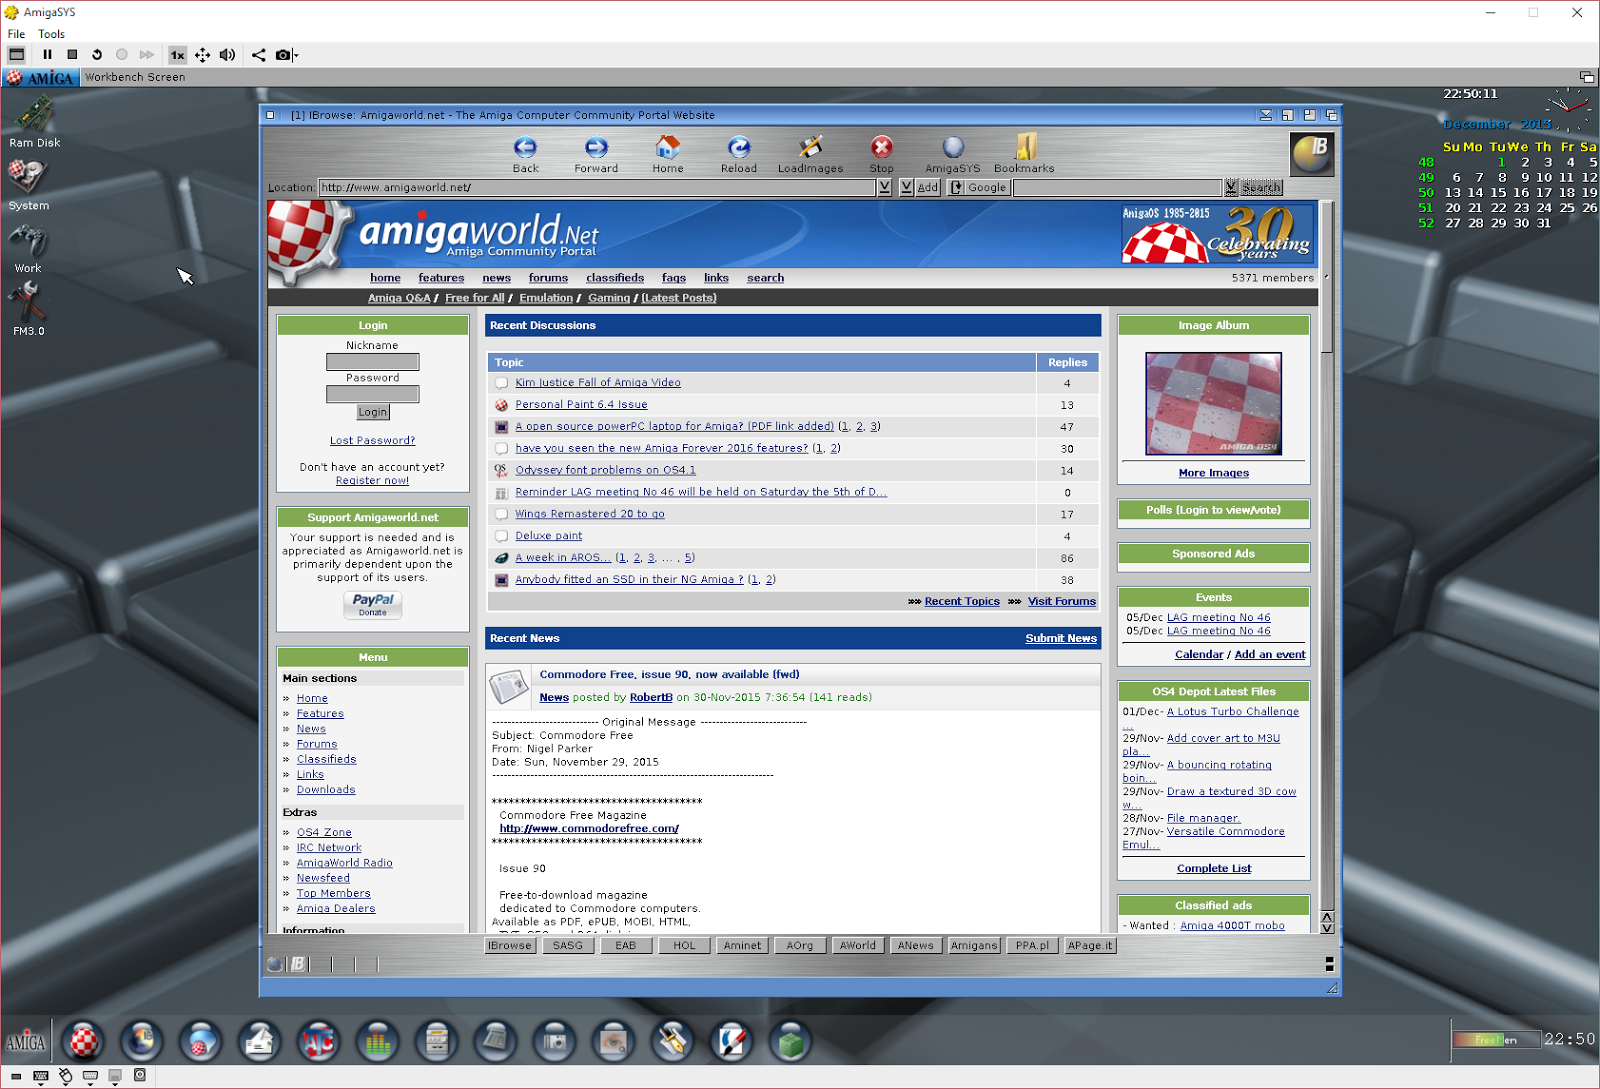Open Bookmarks from IBrowse toolbar

click(1024, 154)
